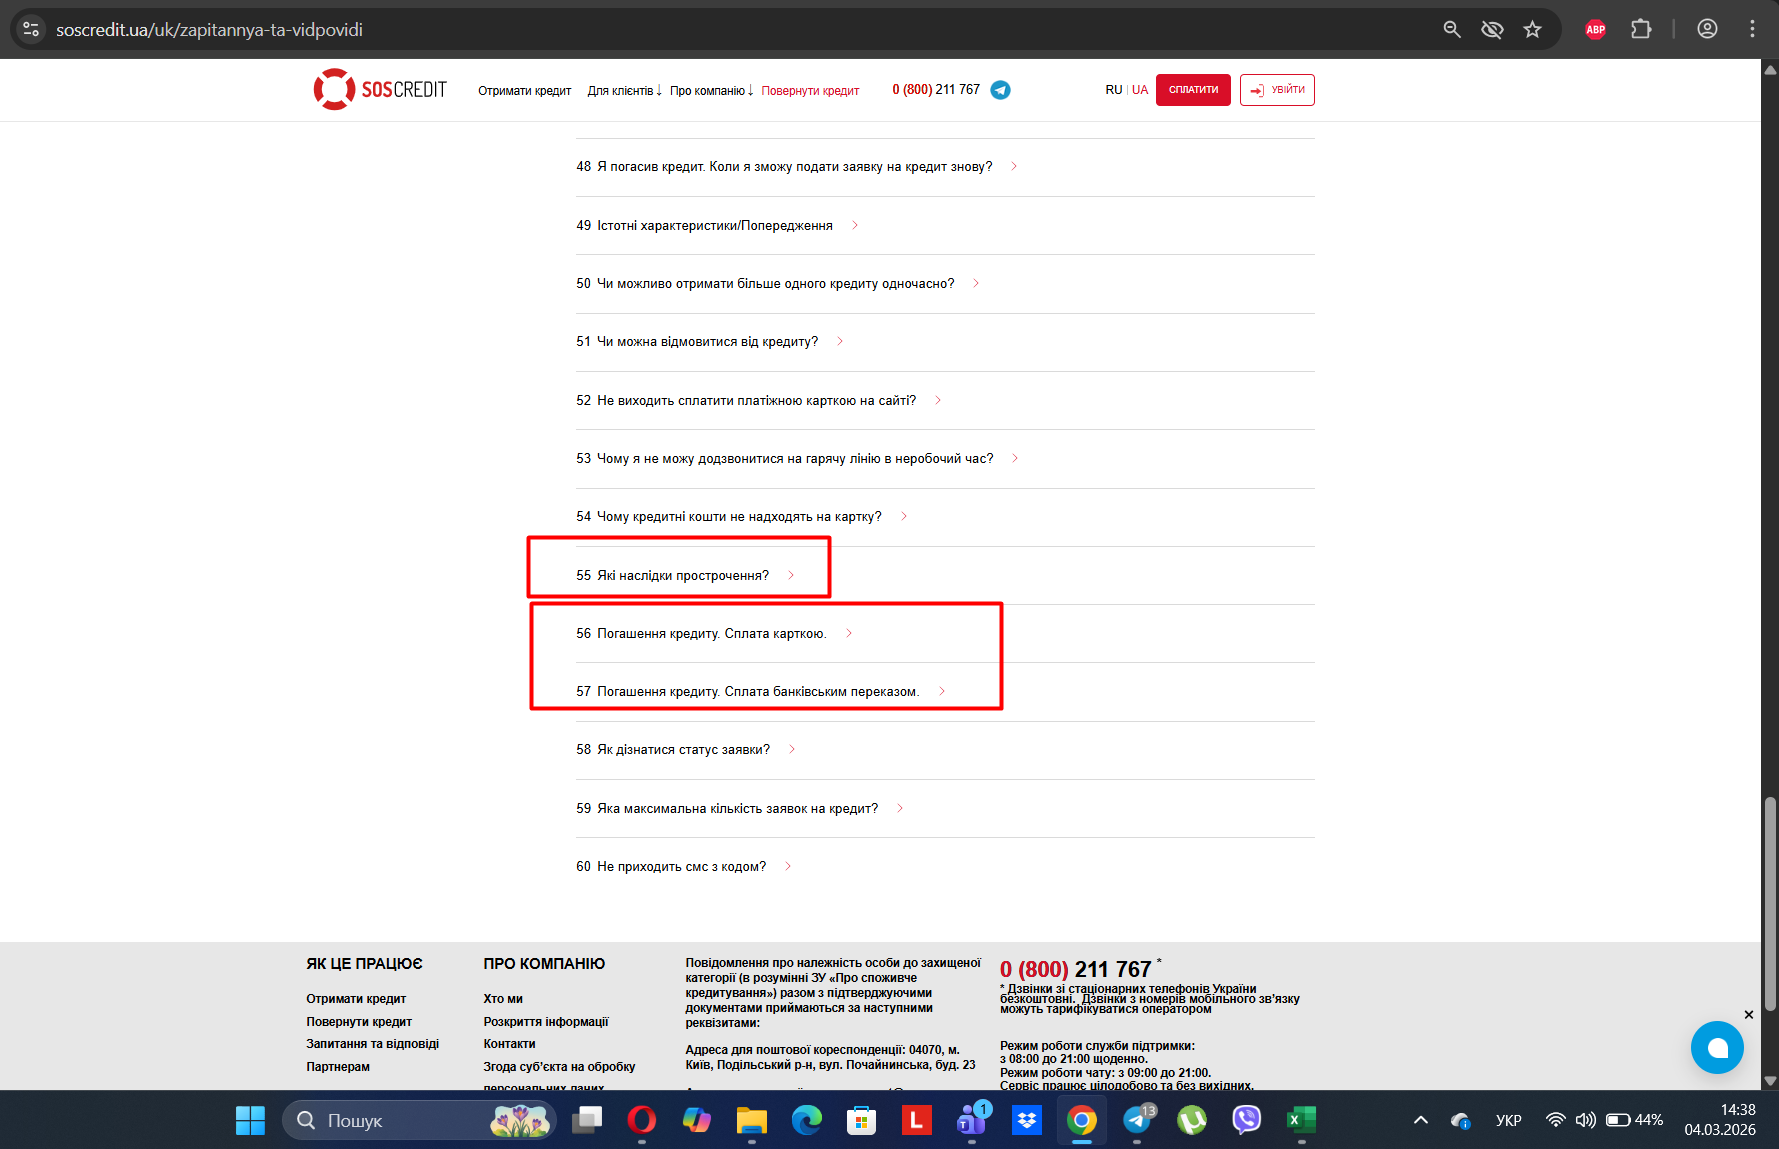Screen dimensions: 1779x1149
Task: Switch the УКР keyboard language indicator
Action: (x=1509, y=1120)
